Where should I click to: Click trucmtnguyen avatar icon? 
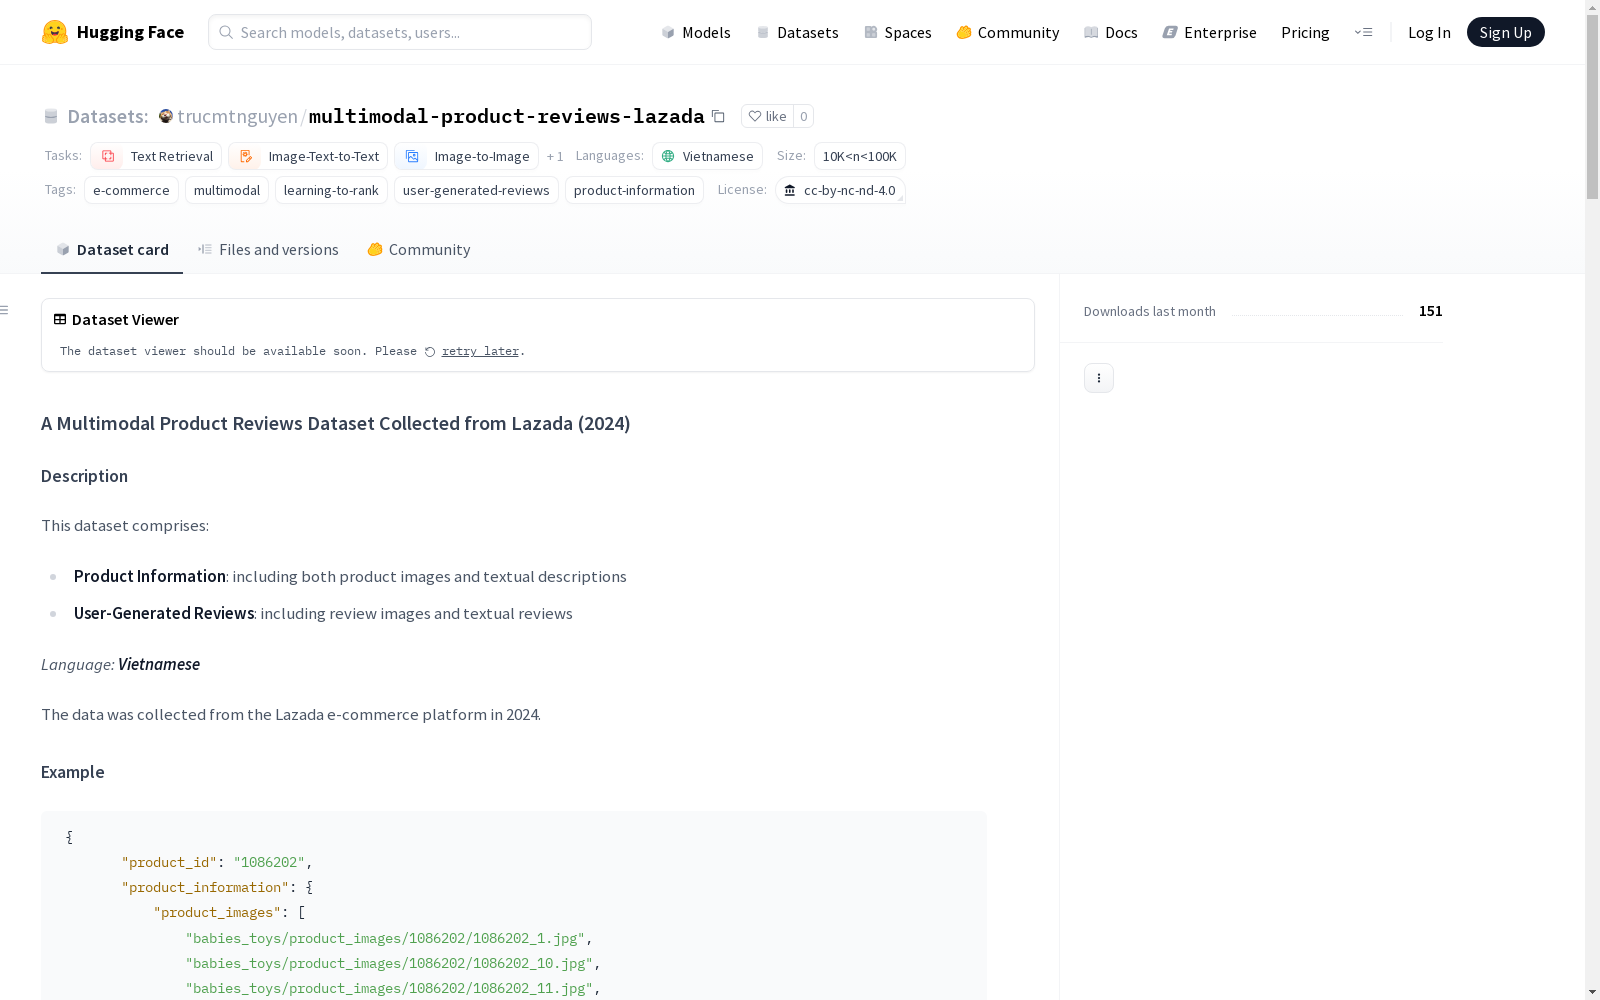click(x=166, y=116)
